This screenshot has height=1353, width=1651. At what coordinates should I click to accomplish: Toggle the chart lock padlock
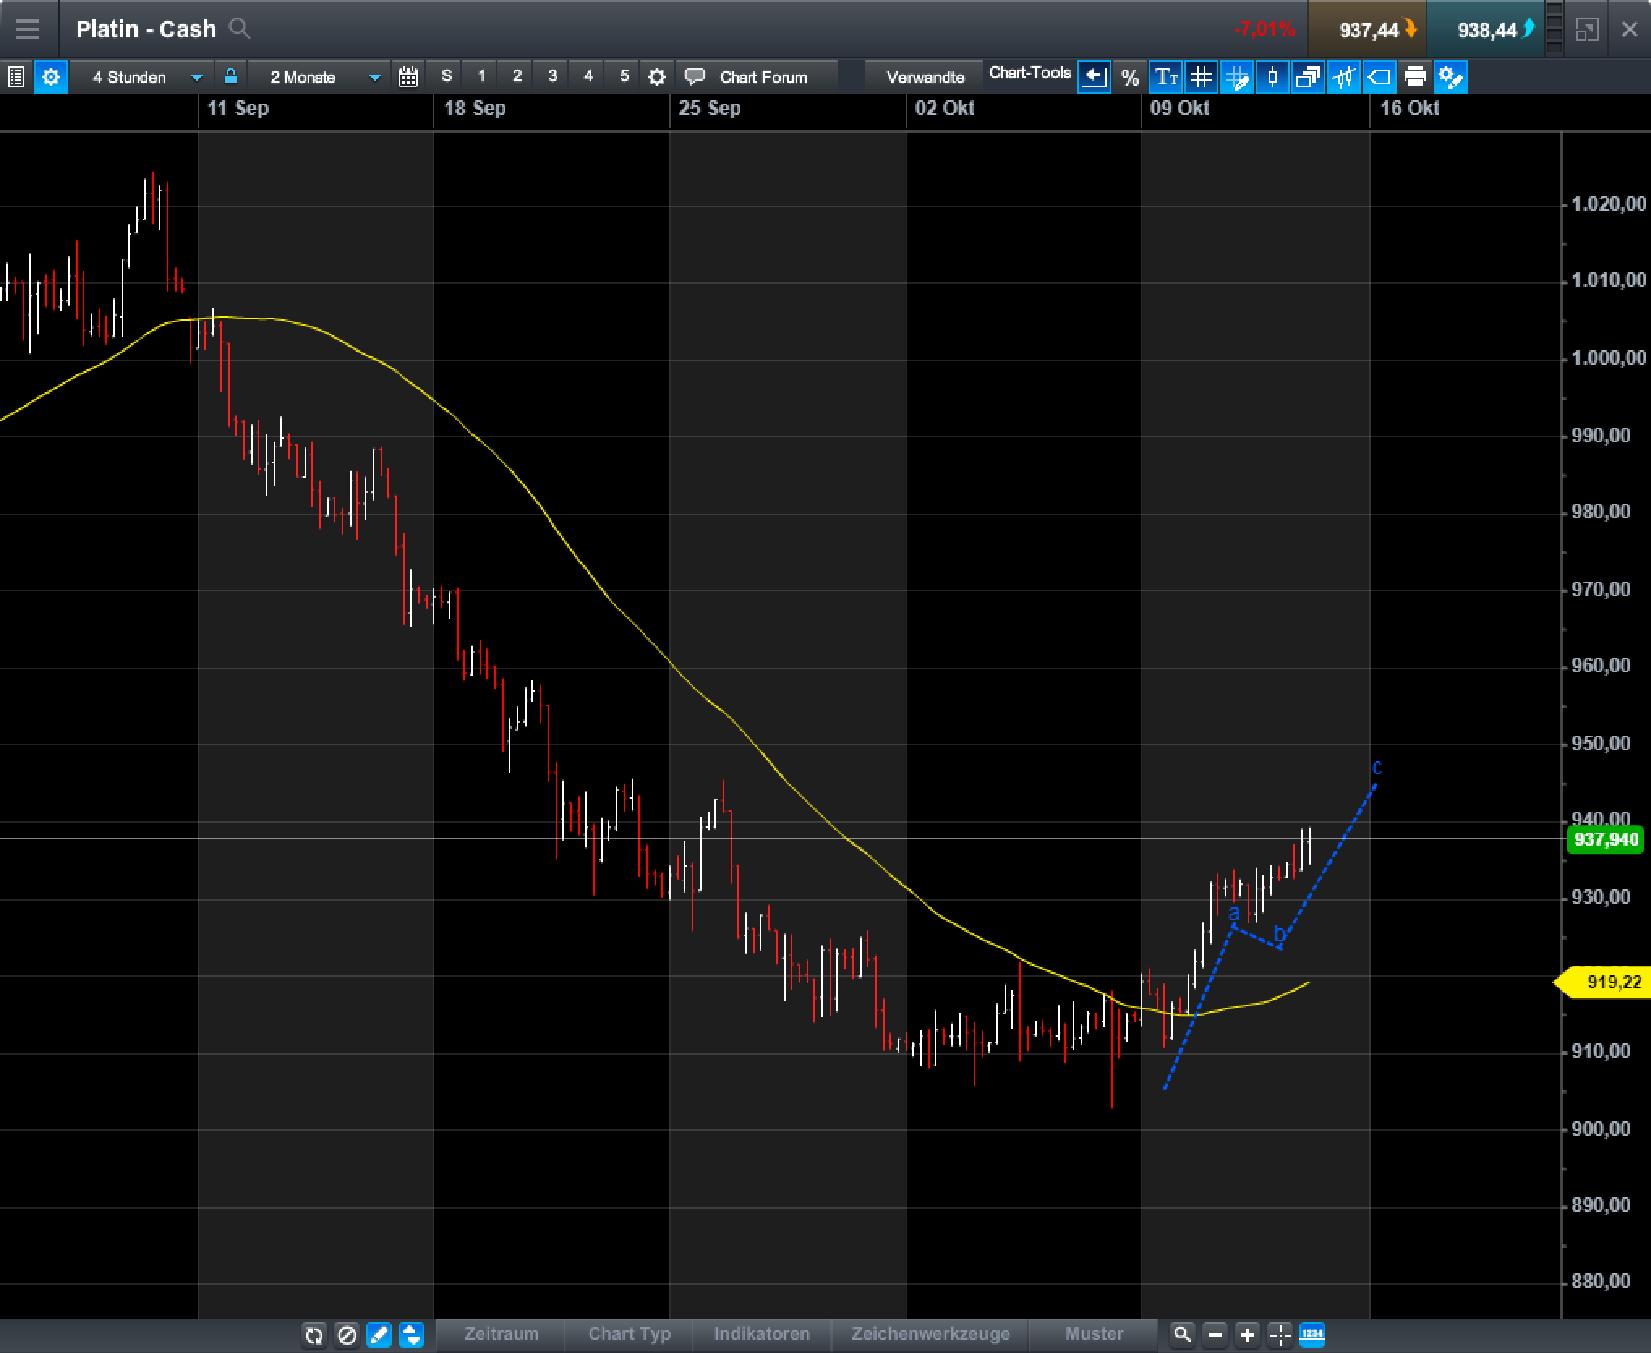[x=230, y=76]
